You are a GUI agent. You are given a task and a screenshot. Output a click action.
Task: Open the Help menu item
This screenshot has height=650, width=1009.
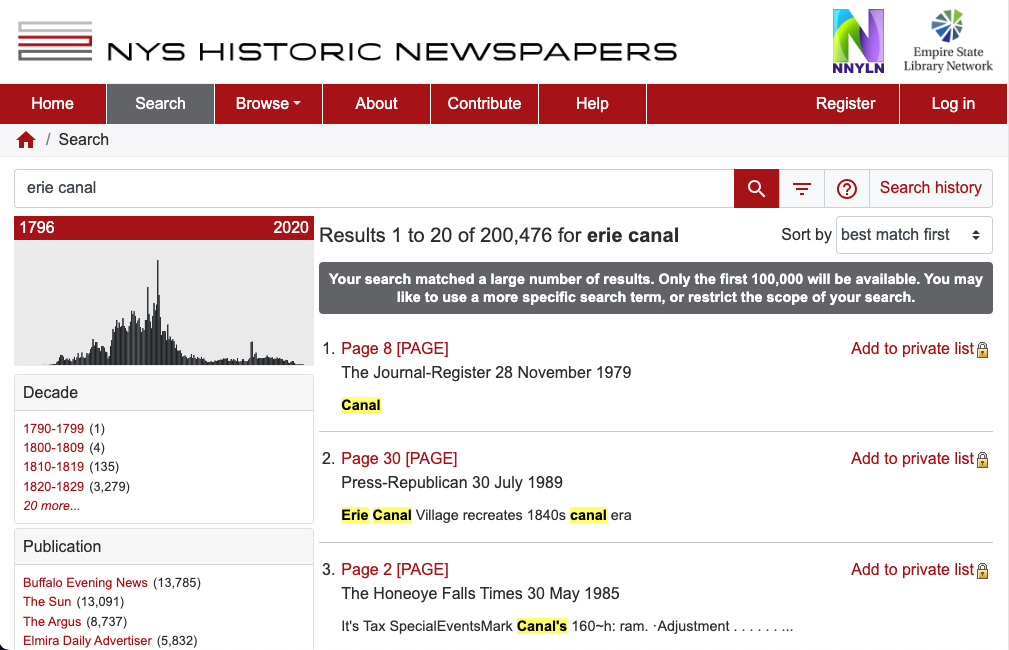[x=592, y=104]
